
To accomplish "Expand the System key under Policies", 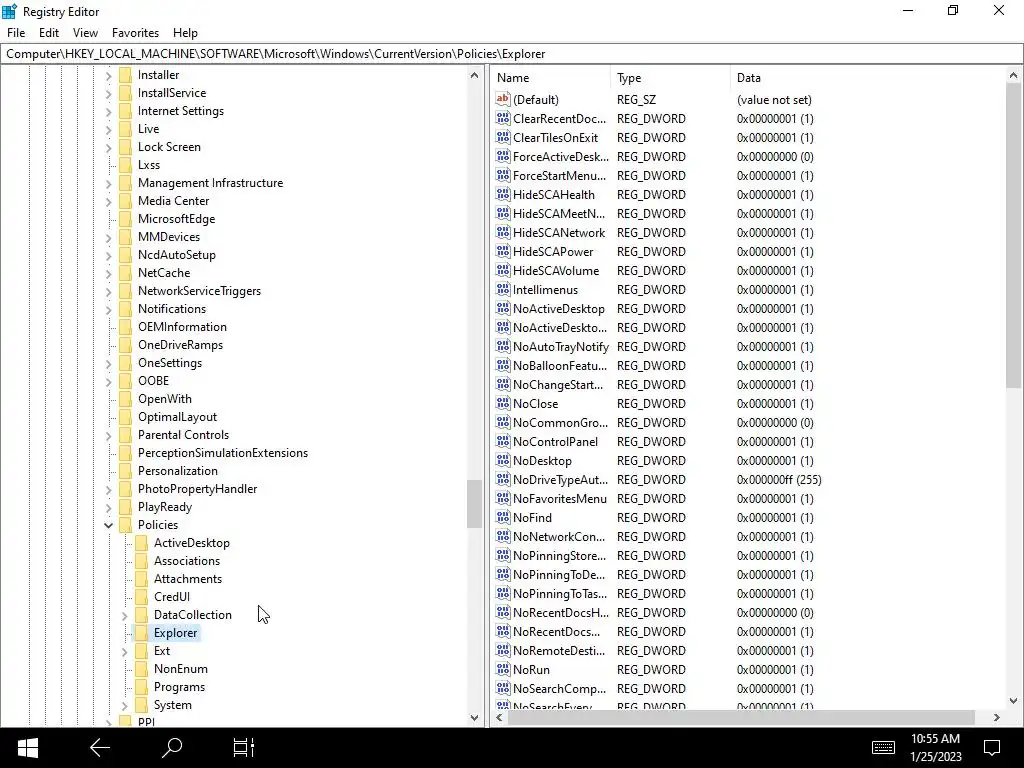I will [125, 705].
